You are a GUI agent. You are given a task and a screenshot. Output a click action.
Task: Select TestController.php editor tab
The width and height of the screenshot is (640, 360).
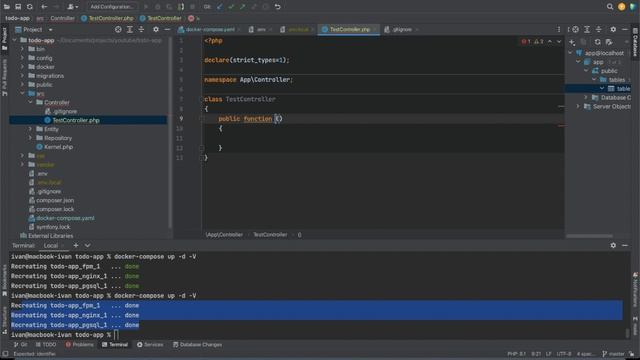click(349, 29)
